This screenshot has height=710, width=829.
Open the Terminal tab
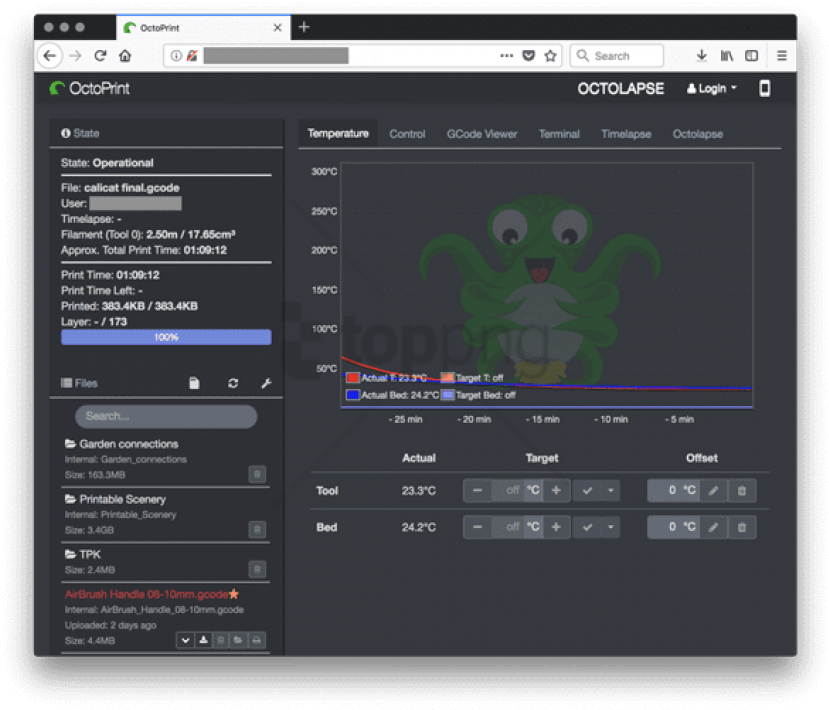click(x=559, y=134)
